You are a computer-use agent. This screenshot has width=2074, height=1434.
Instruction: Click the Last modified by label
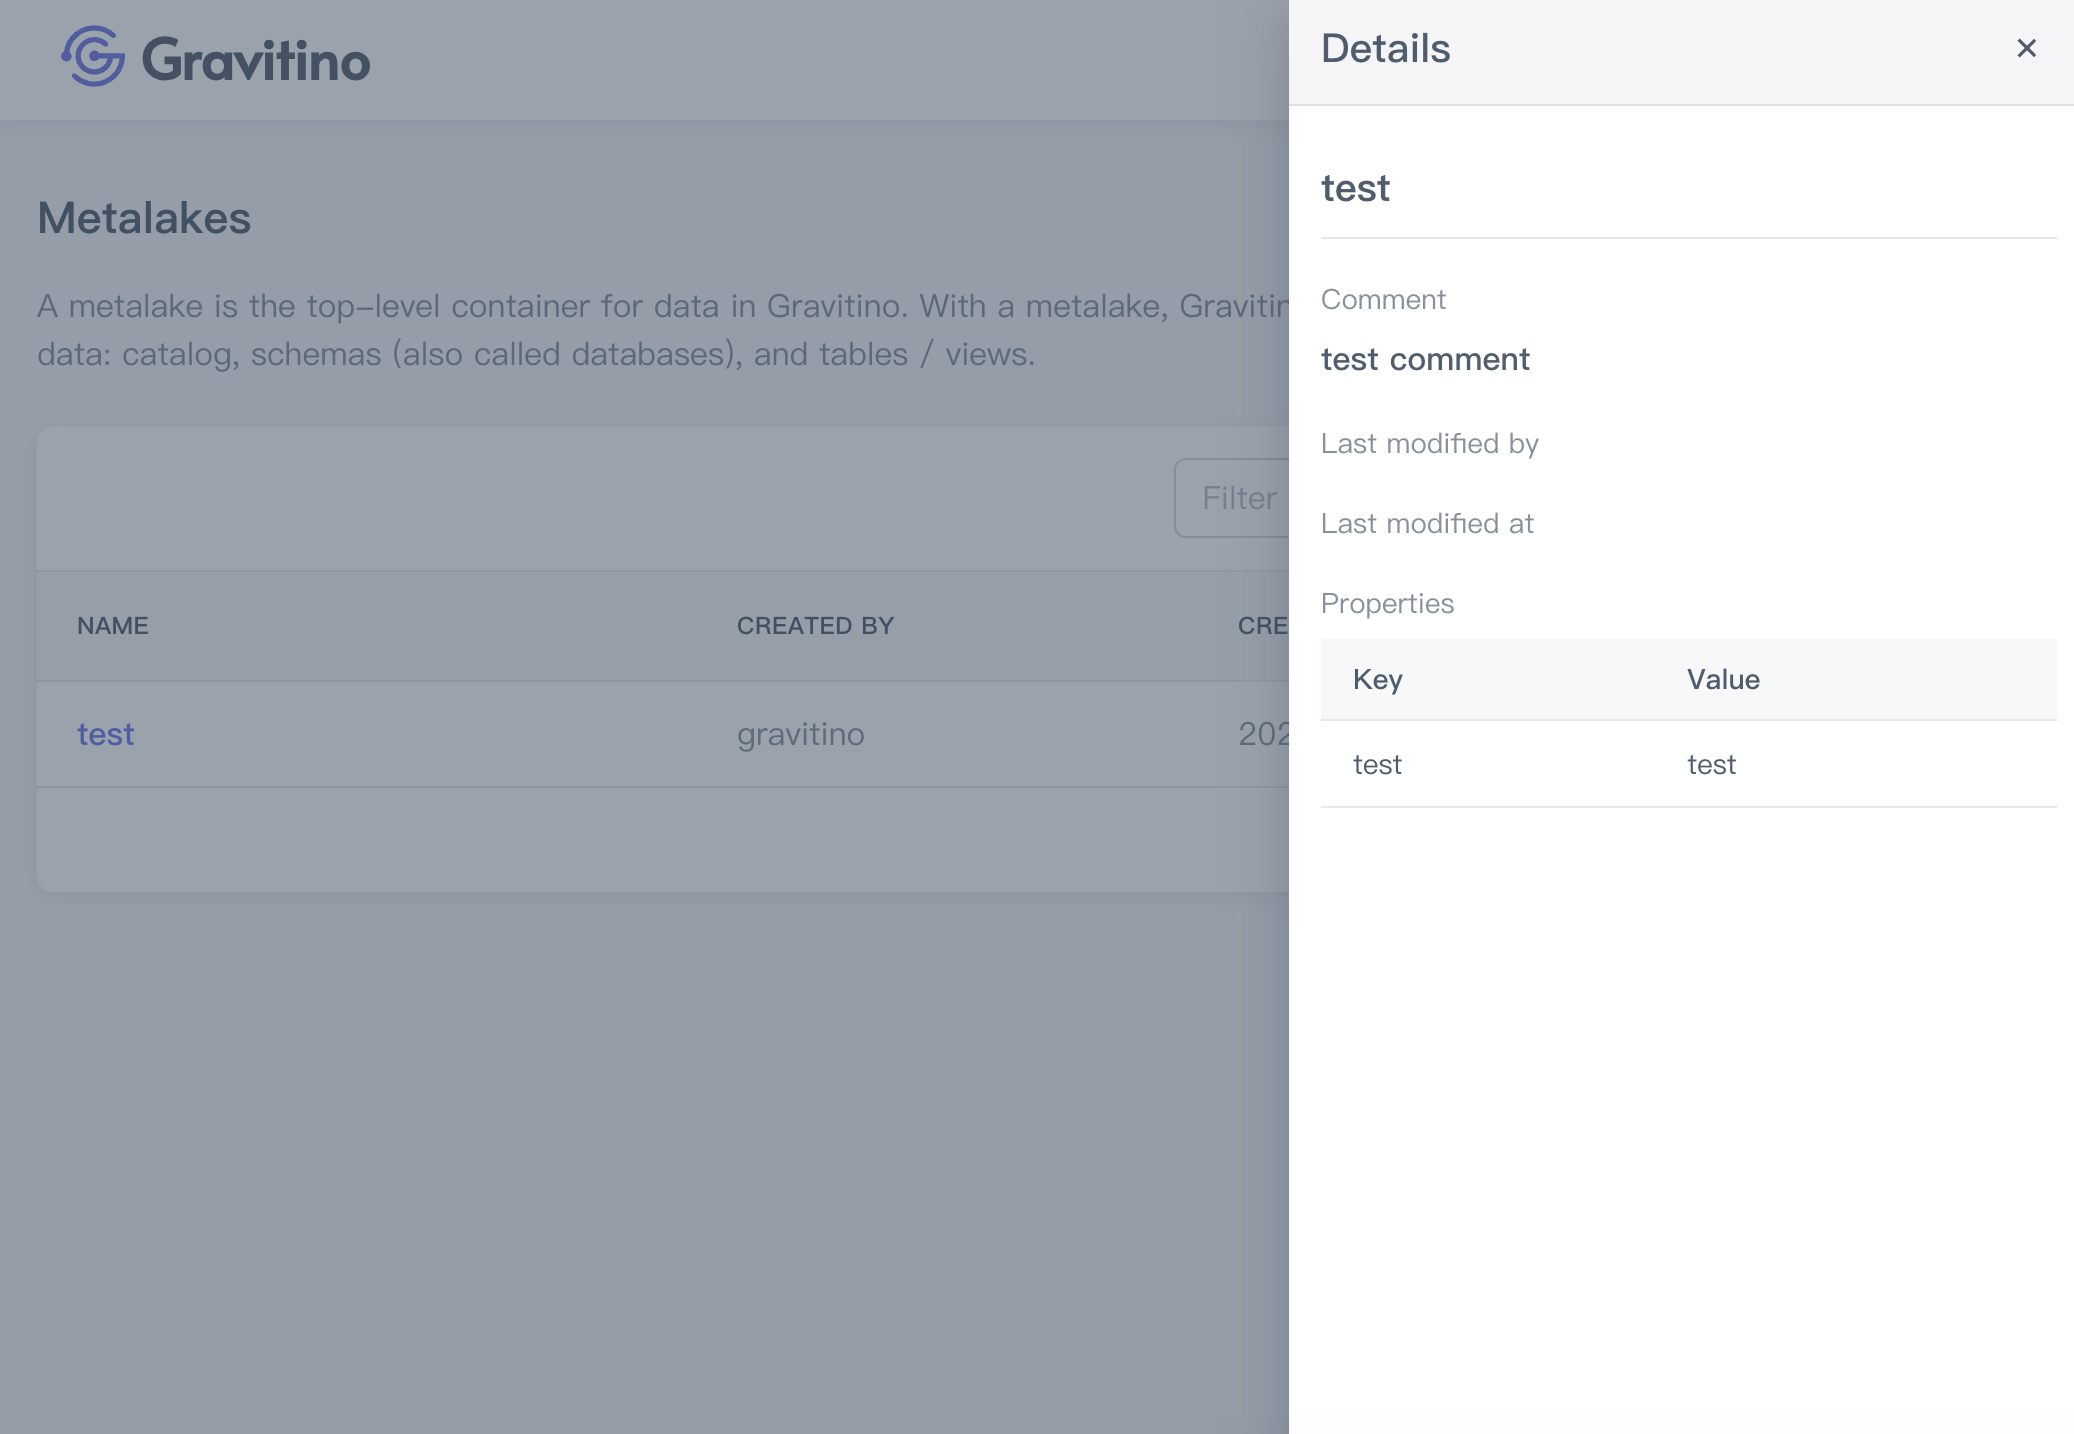tap(1429, 444)
